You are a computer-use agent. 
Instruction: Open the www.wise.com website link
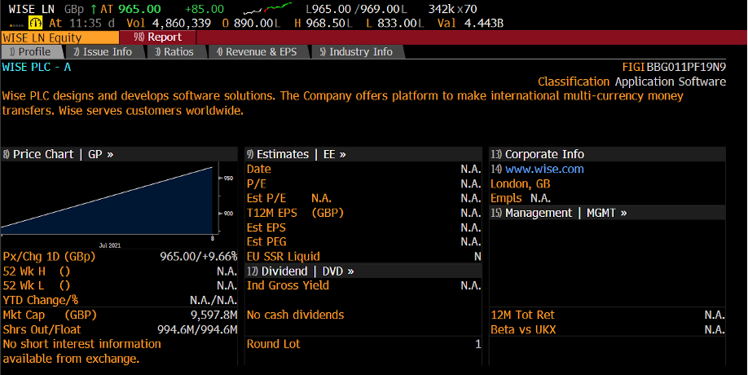tap(544, 169)
